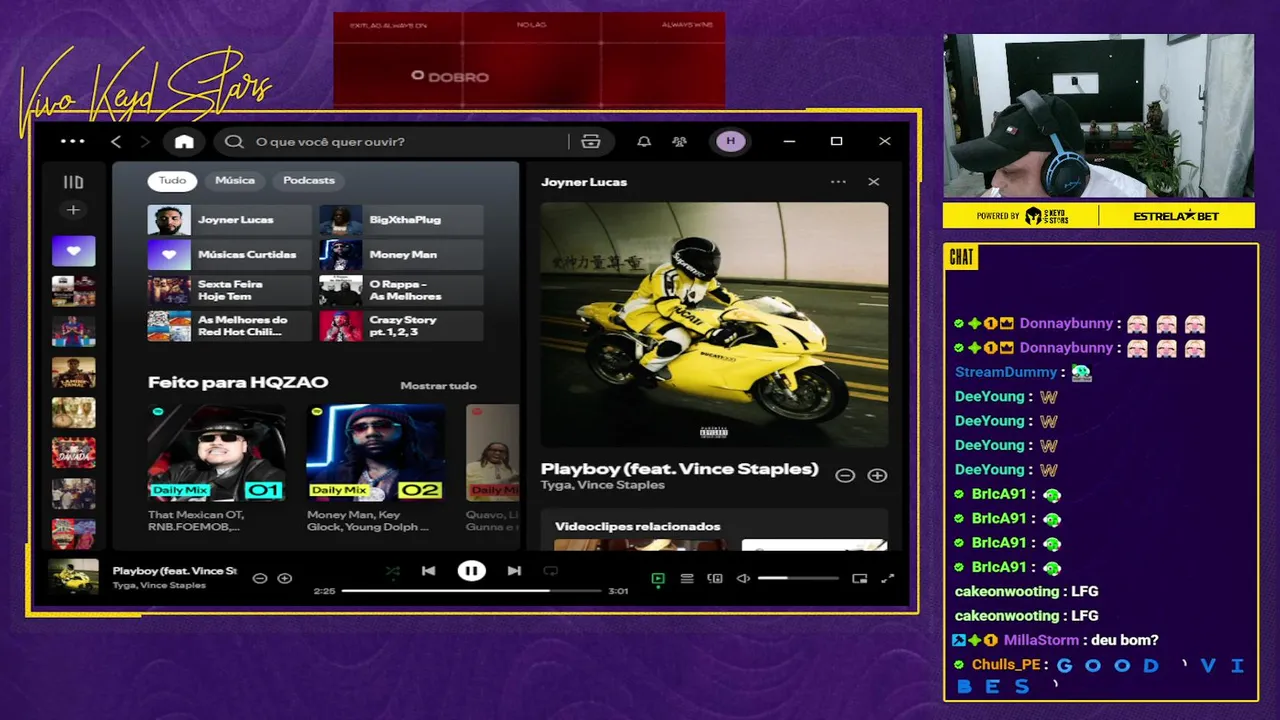This screenshot has width=1280, height=720.
Task: Hide the track via minus icon in panel
Action: [x=845, y=476]
